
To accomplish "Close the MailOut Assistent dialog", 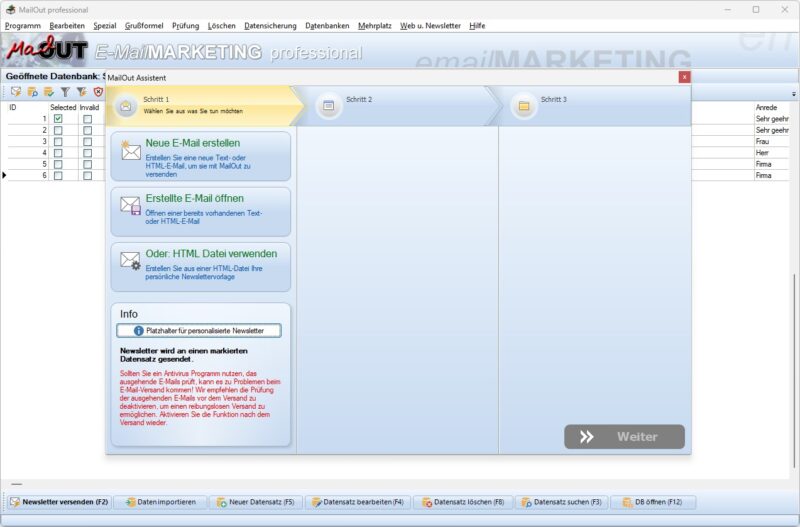I will pyautogui.click(x=684, y=77).
